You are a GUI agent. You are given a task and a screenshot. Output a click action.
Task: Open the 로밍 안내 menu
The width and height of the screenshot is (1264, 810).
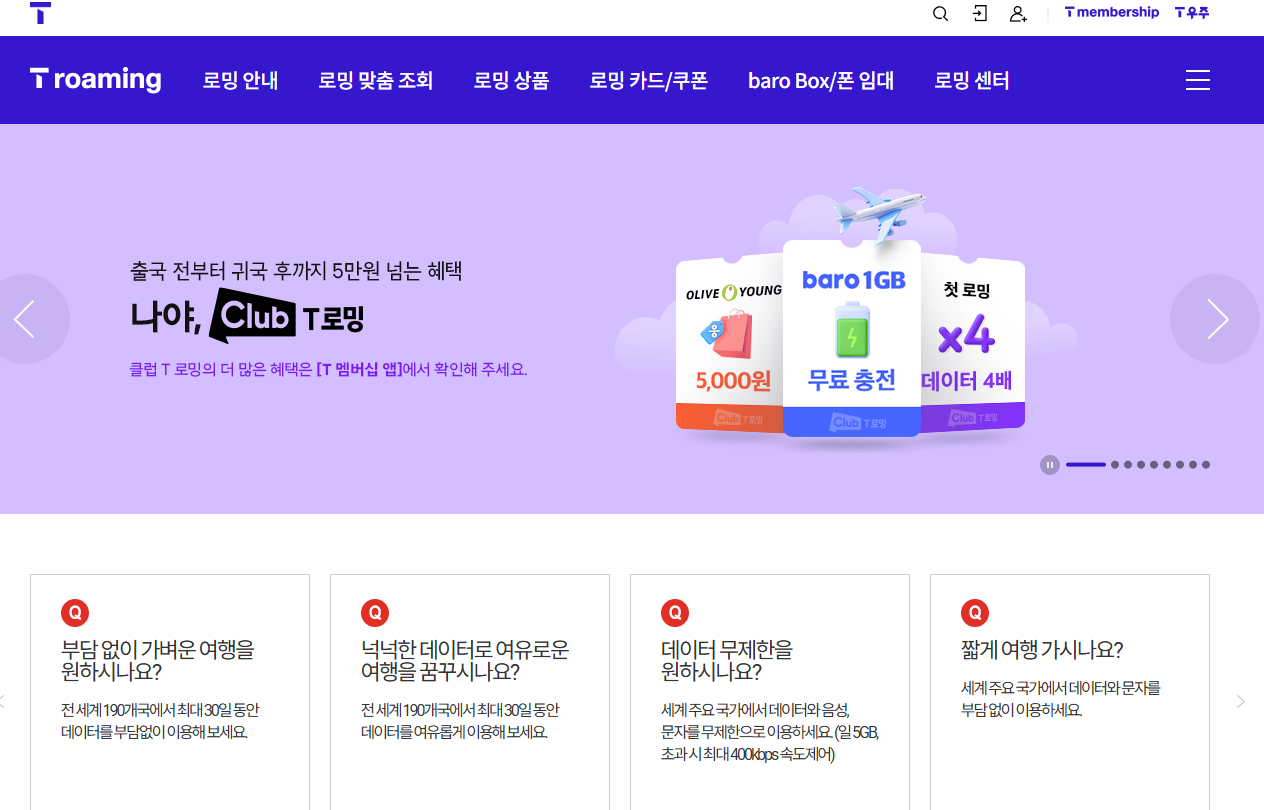point(240,80)
